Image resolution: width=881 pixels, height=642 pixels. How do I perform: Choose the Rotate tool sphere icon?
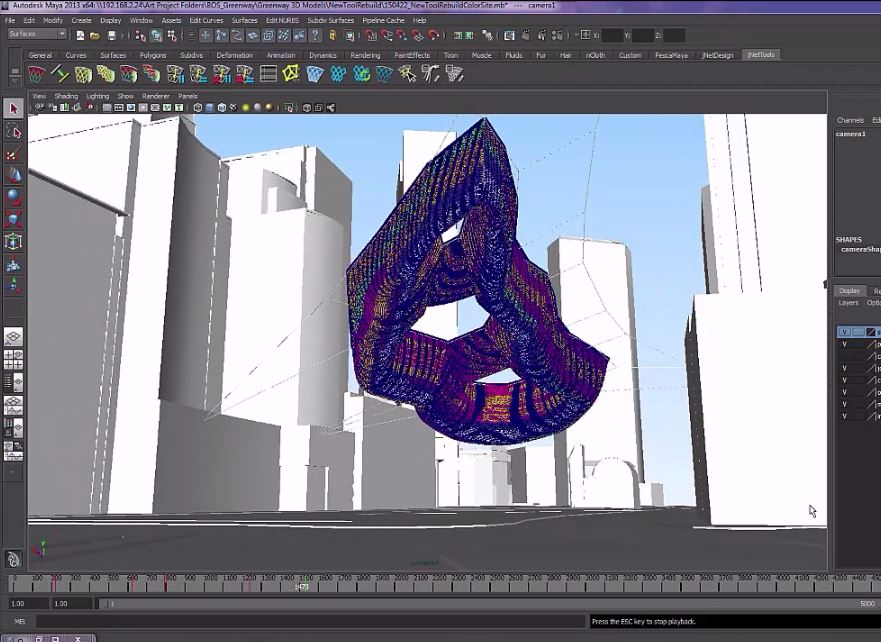(13, 197)
